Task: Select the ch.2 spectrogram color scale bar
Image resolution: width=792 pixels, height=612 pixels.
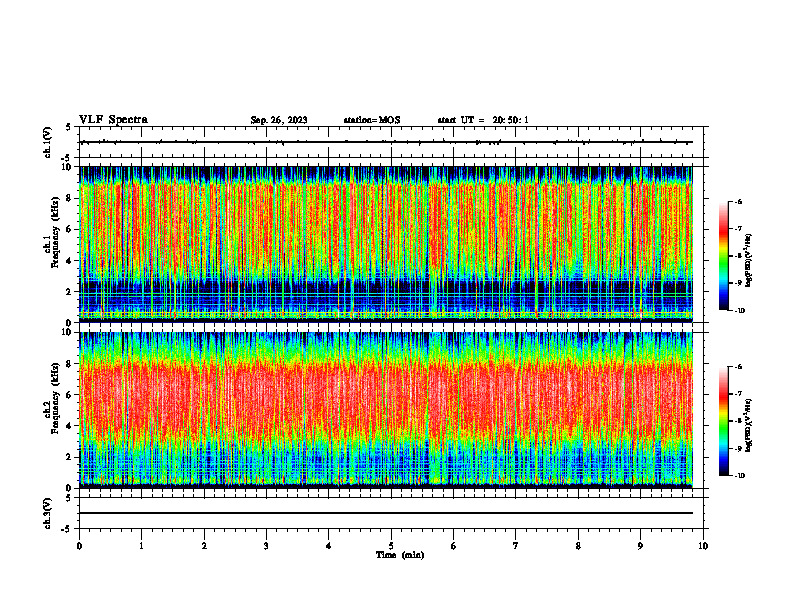Action: tap(723, 421)
